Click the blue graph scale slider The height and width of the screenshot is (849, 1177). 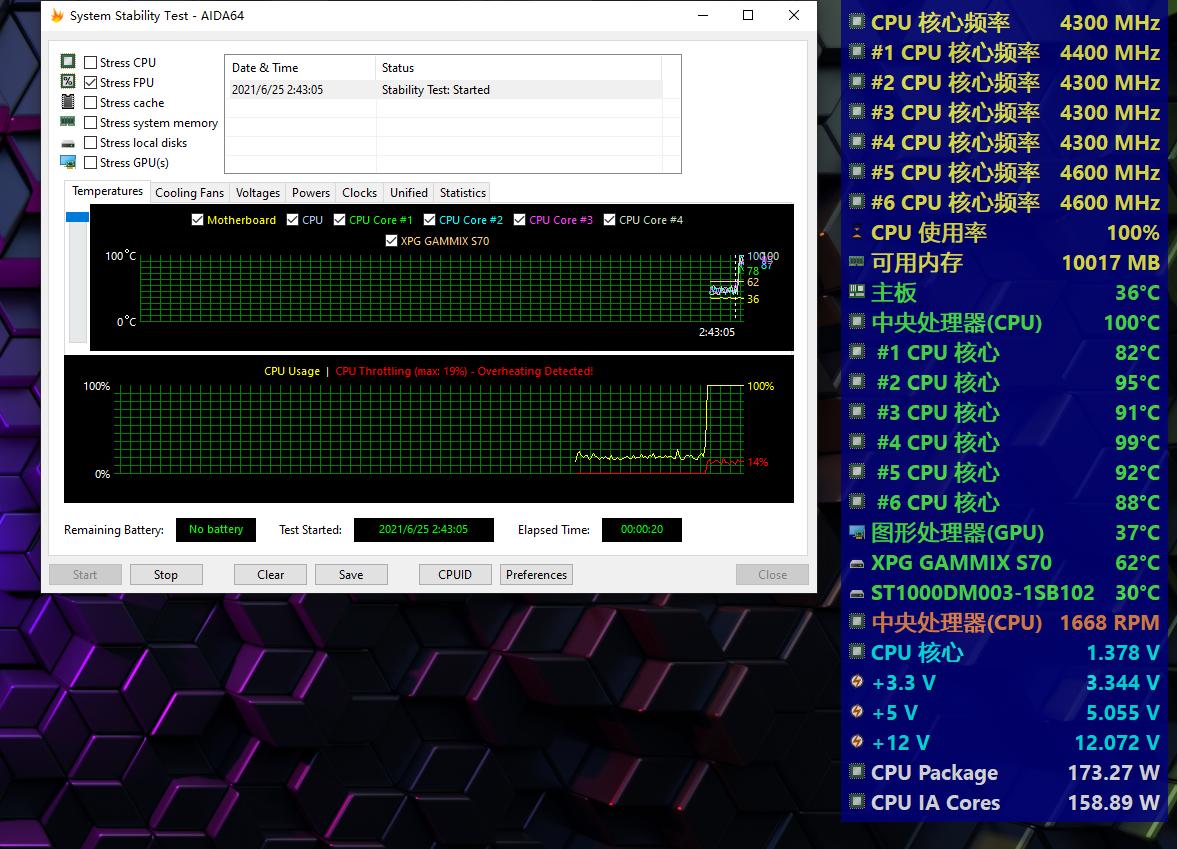[x=77, y=217]
